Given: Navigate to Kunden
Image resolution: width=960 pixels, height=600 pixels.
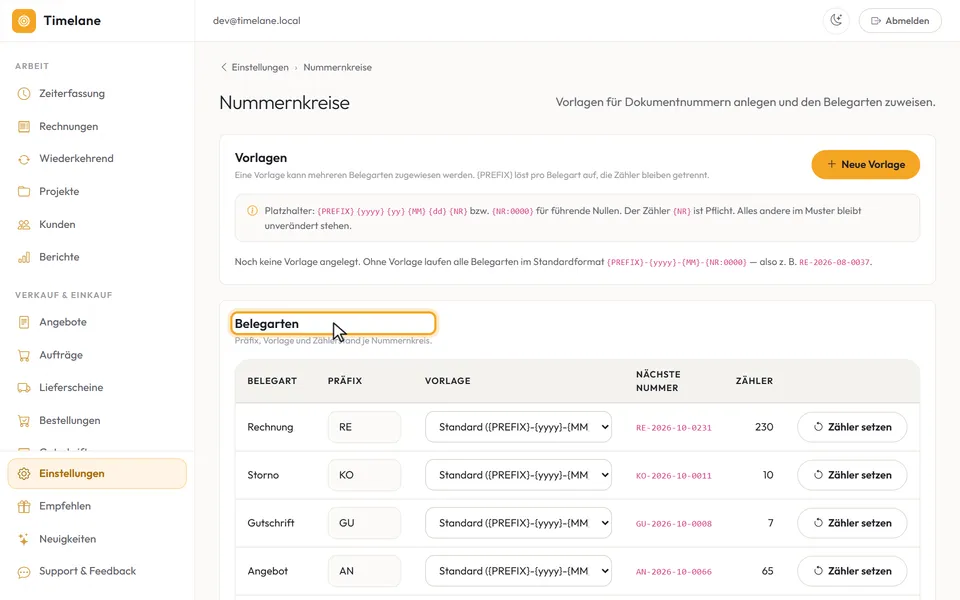Looking at the screenshot, I should click(x=97, y=225).
